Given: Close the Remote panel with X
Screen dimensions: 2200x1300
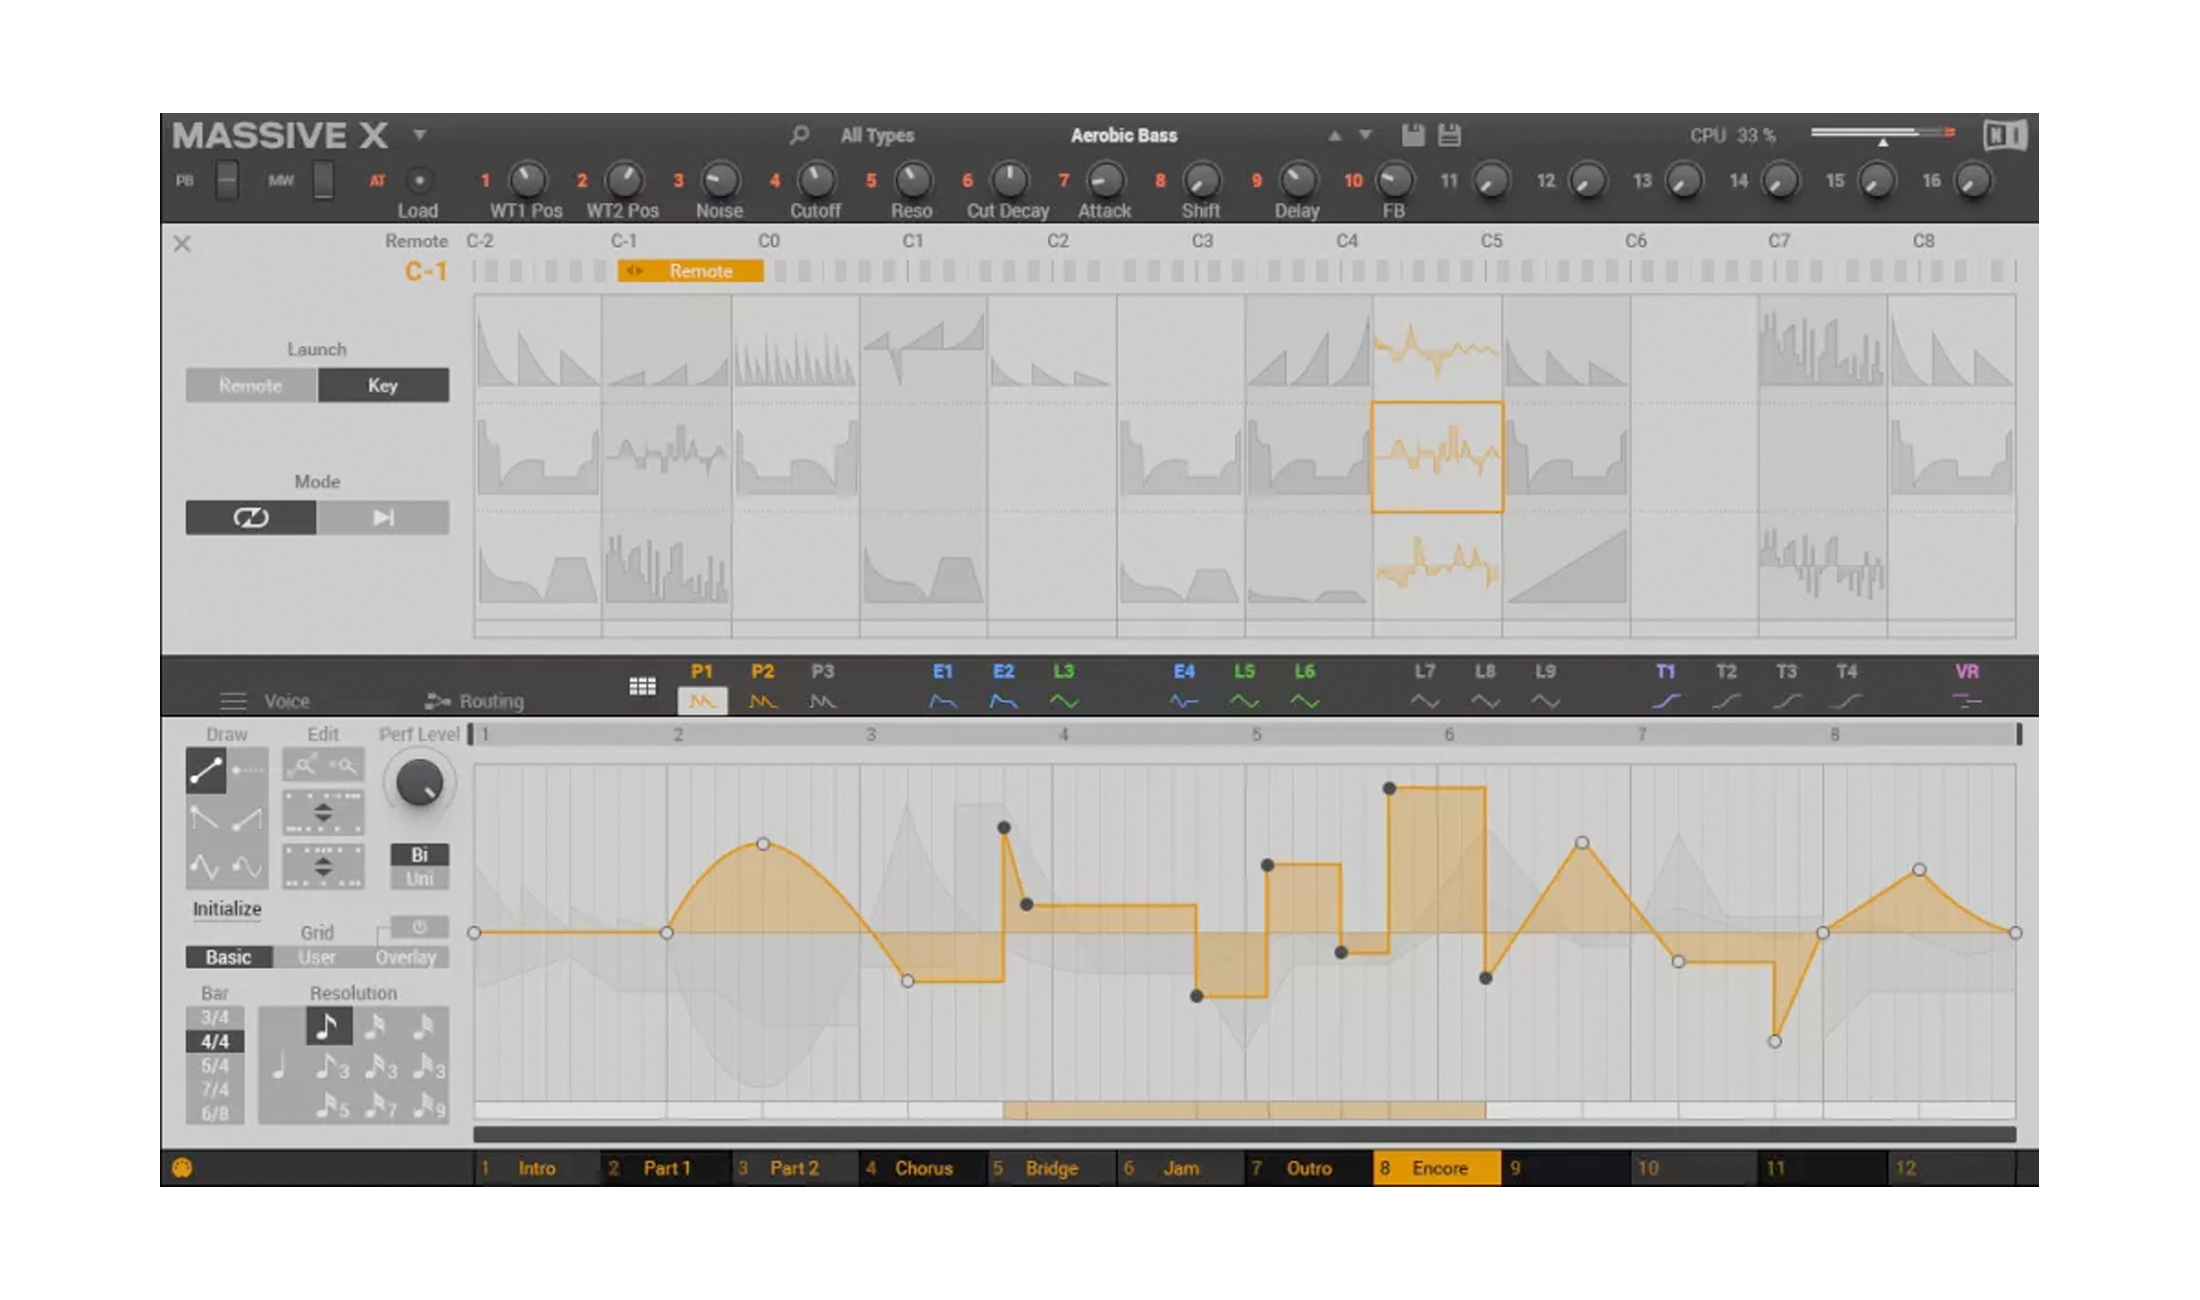Looking at the screenshot, I should [182, 244].
